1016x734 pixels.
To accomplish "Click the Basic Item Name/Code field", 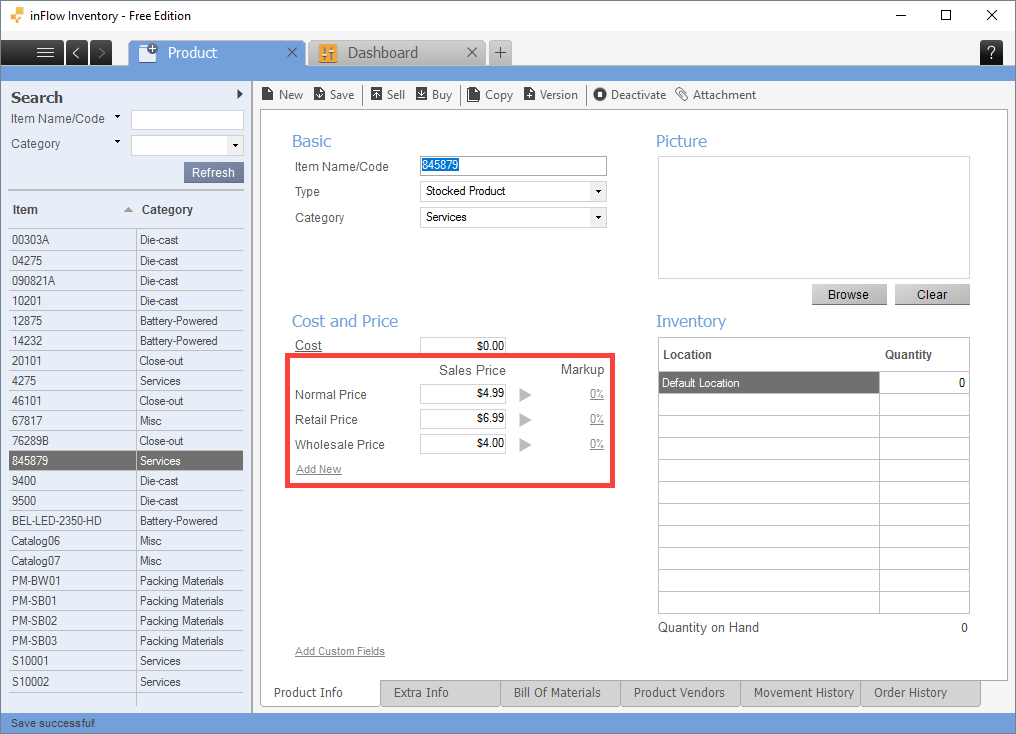I will (513, 166).
